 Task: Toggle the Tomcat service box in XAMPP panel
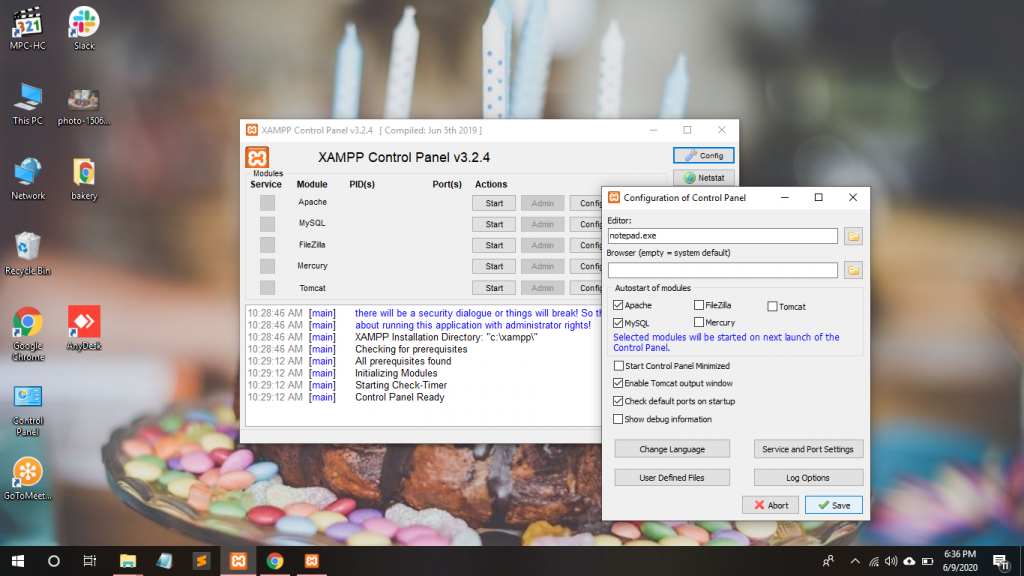267,287
